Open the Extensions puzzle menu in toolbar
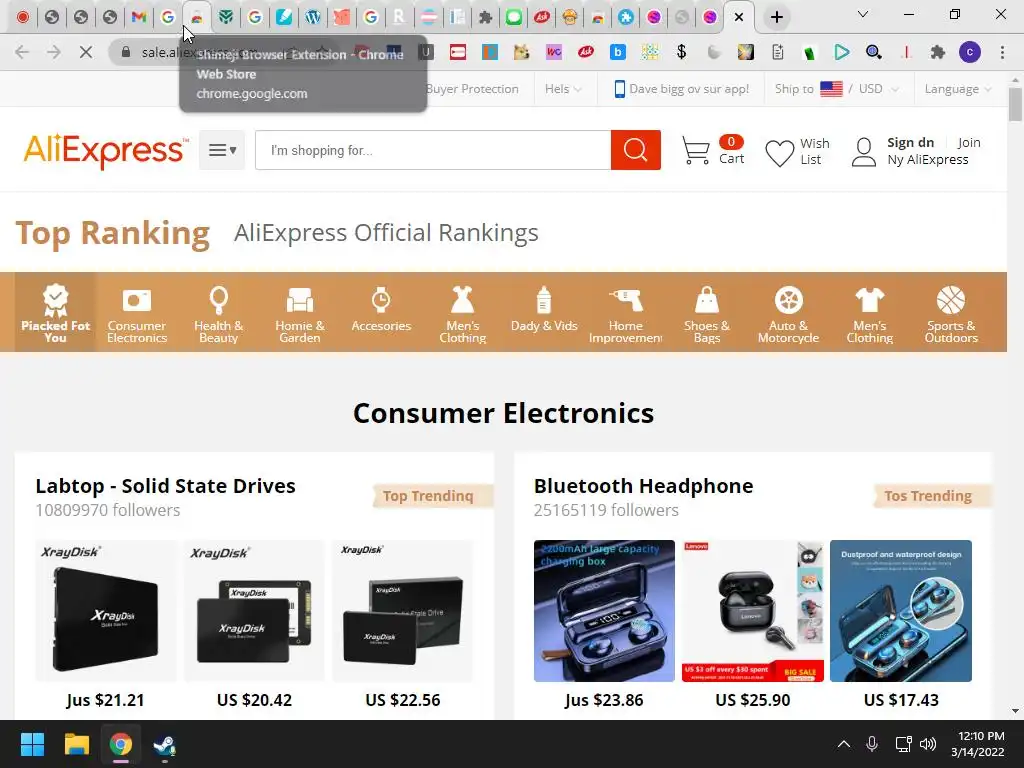 point(938,52)
